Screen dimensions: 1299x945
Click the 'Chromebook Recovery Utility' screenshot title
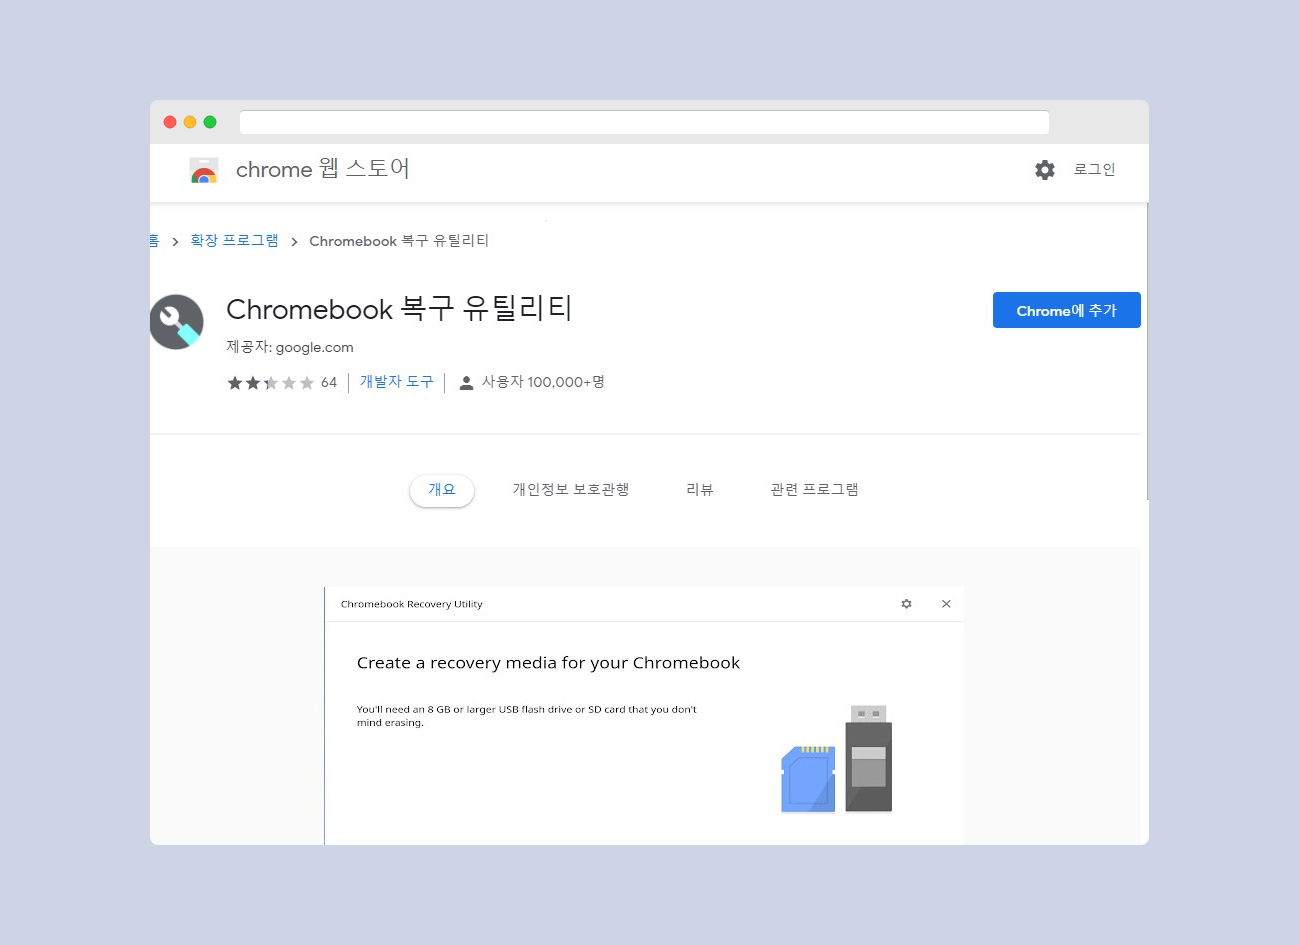(411, 604)
